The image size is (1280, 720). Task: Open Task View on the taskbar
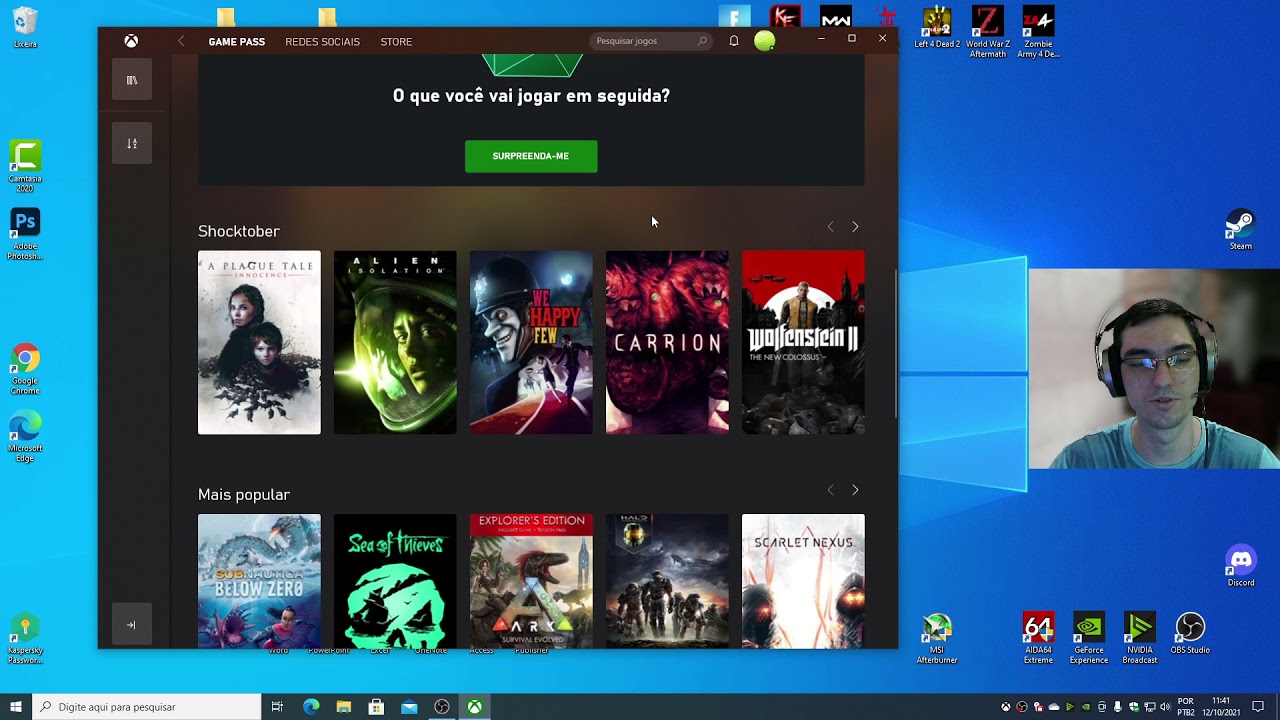[277, 707]
